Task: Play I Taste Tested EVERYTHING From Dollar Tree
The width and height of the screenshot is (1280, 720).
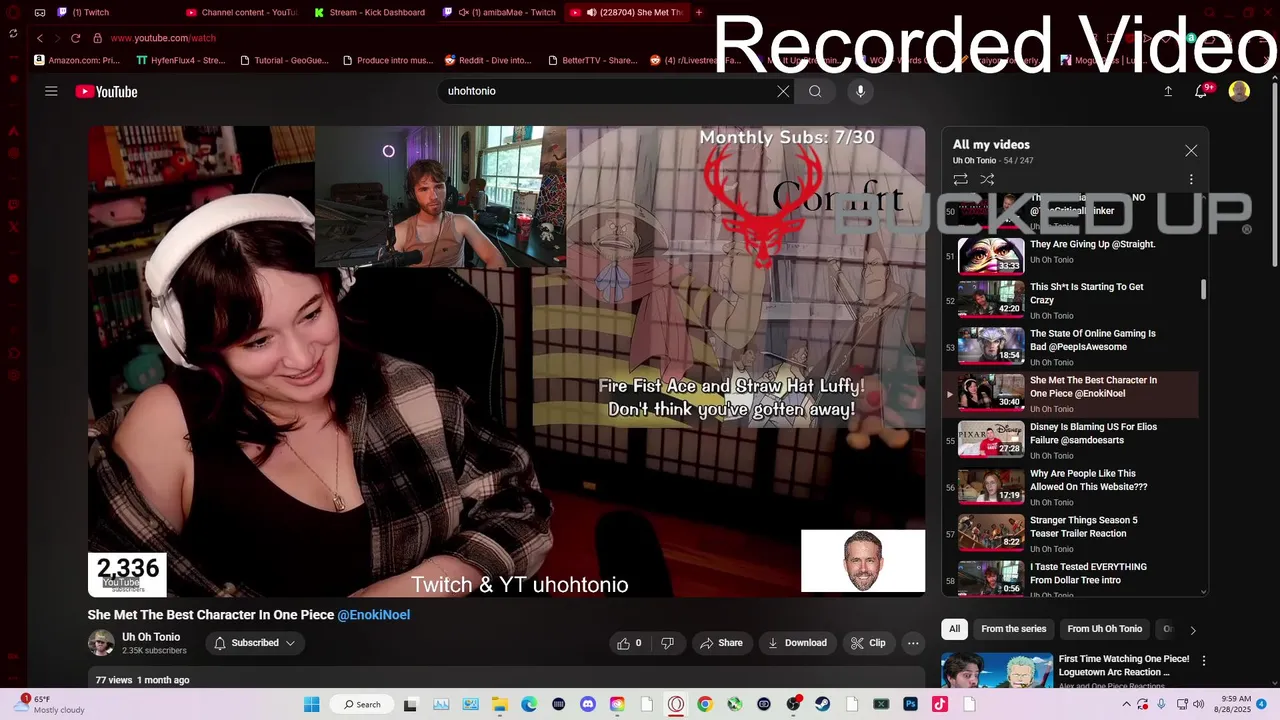Action: [1070, 579]
